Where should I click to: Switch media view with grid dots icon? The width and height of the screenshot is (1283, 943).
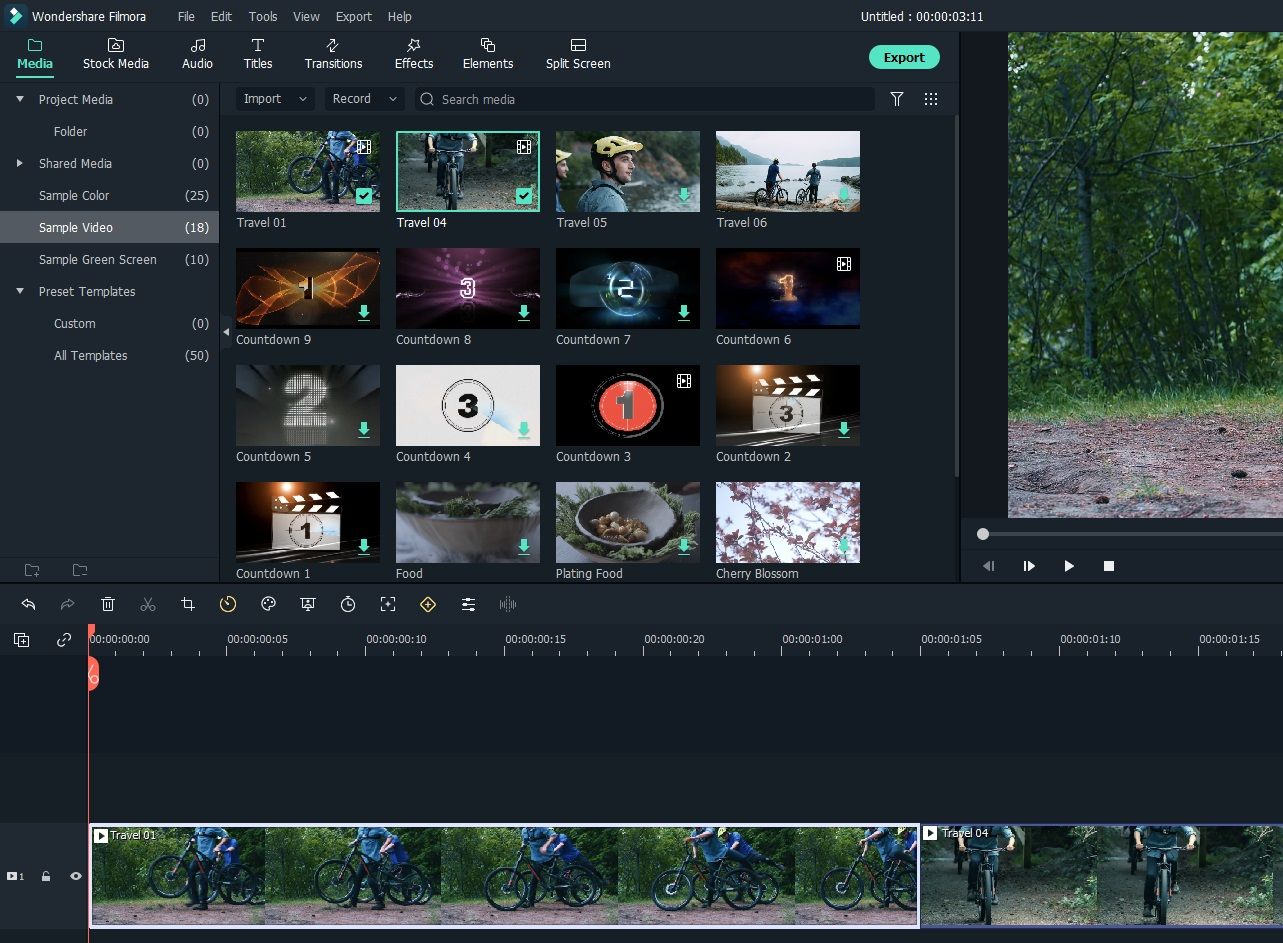pos(931,99)
